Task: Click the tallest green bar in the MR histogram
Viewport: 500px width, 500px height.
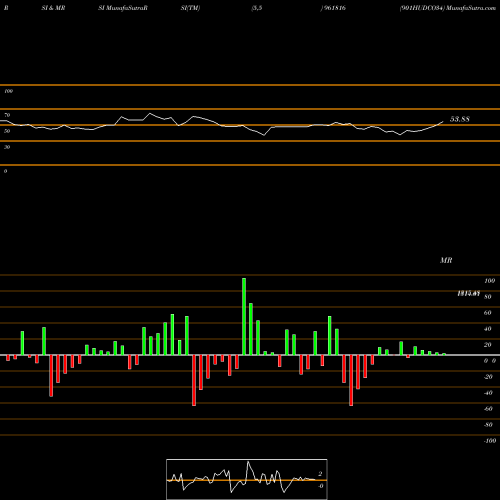Action: coord(244,316)
